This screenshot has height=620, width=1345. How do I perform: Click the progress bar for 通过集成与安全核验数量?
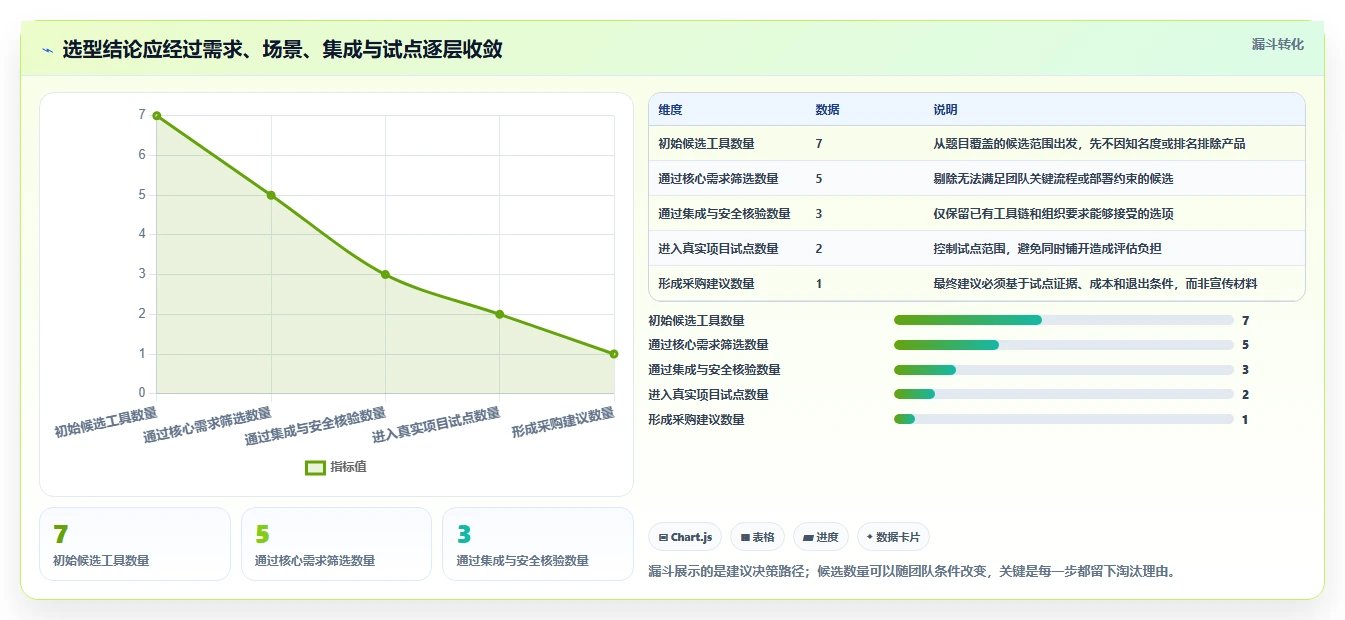click(x=1064, y=370)
